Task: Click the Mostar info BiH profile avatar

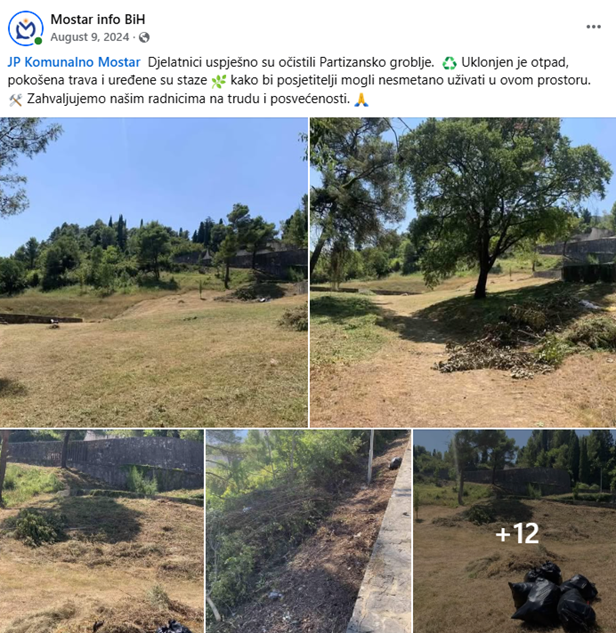Action: click(25, 28)
